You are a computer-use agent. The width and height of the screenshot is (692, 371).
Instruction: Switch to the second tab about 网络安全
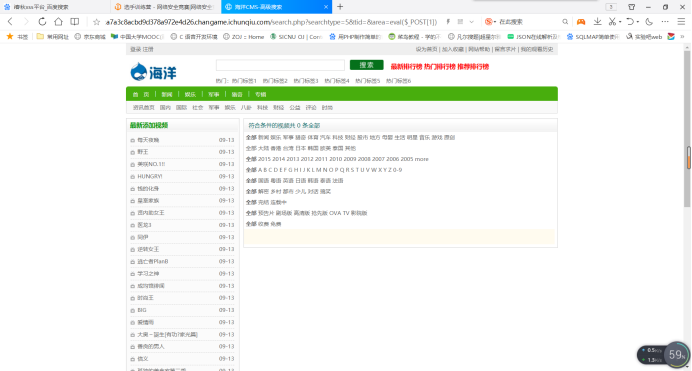pyautogui.click(x=165, y=7)
